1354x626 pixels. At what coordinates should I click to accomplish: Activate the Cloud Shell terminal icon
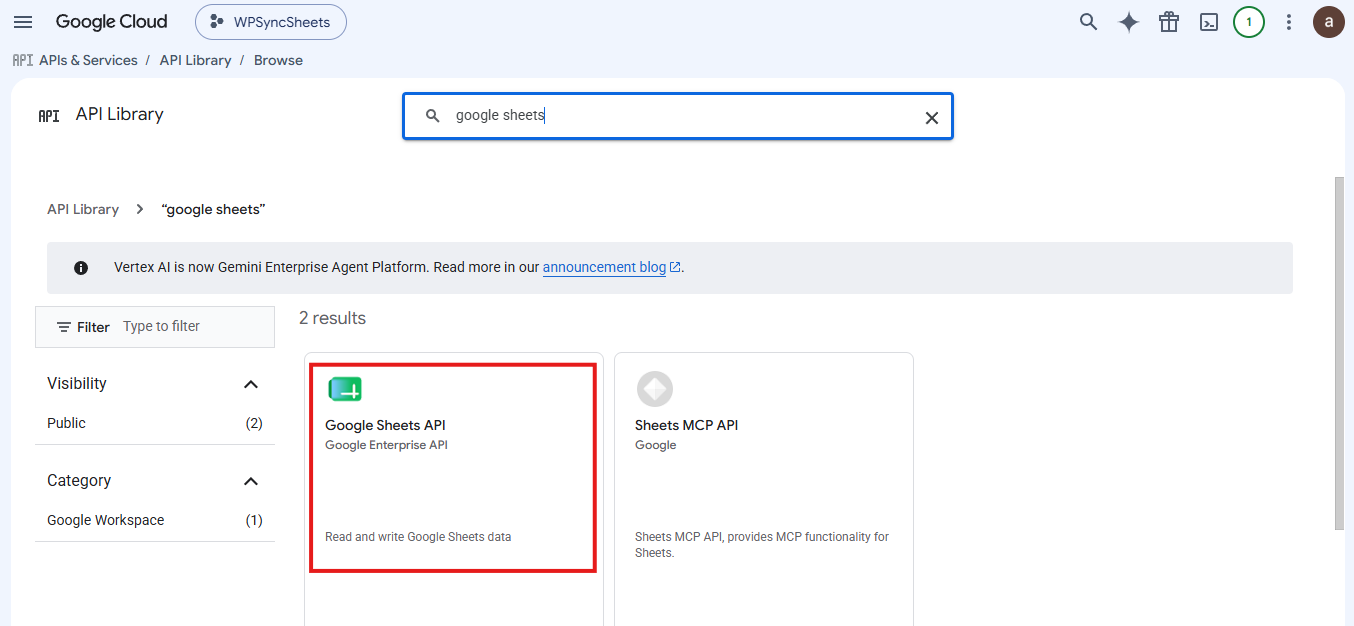point(1209,22)
